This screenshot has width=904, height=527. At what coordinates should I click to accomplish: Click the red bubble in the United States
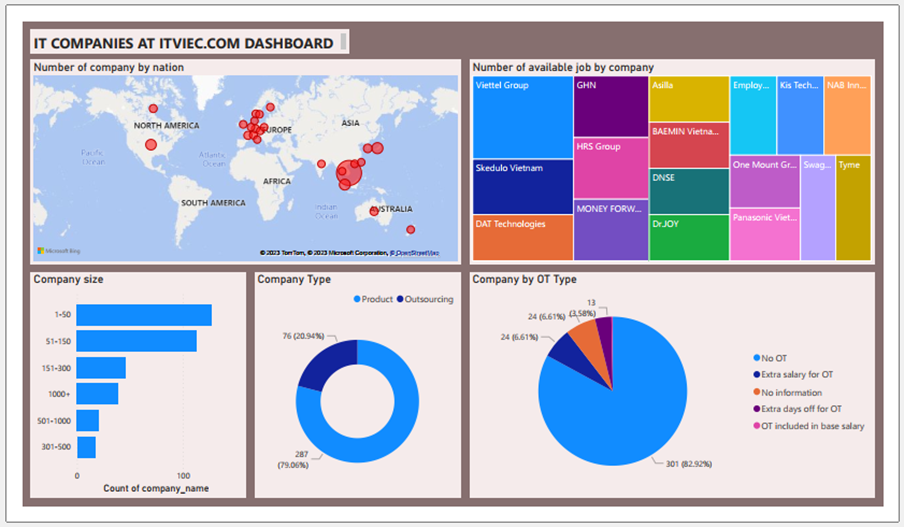click(x=151, y=144)
